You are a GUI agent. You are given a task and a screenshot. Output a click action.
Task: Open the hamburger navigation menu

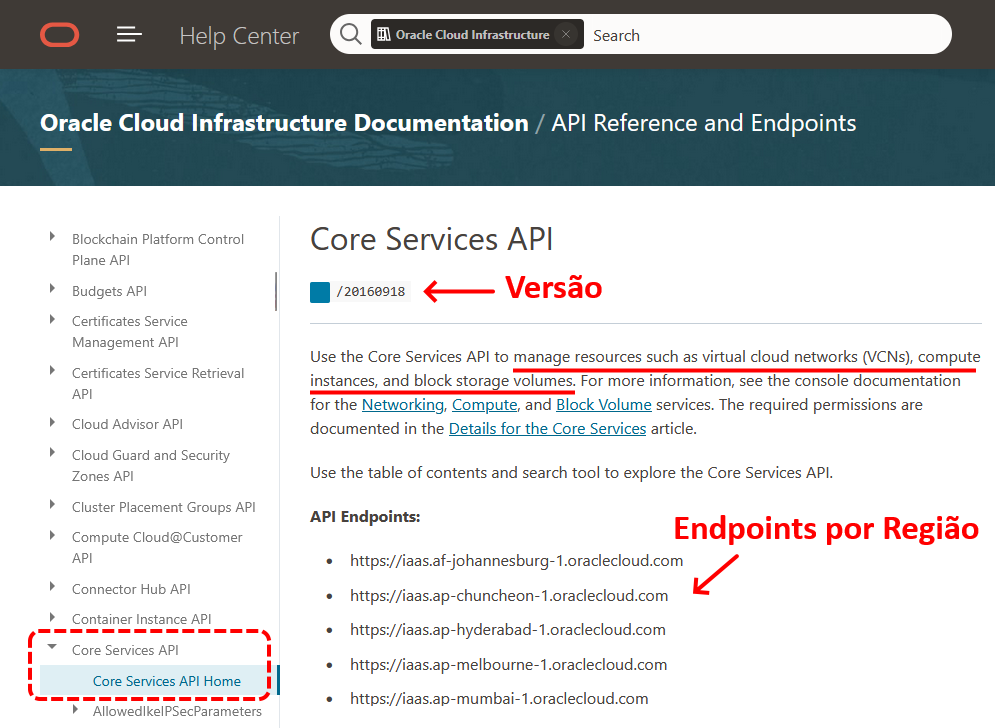129,35
